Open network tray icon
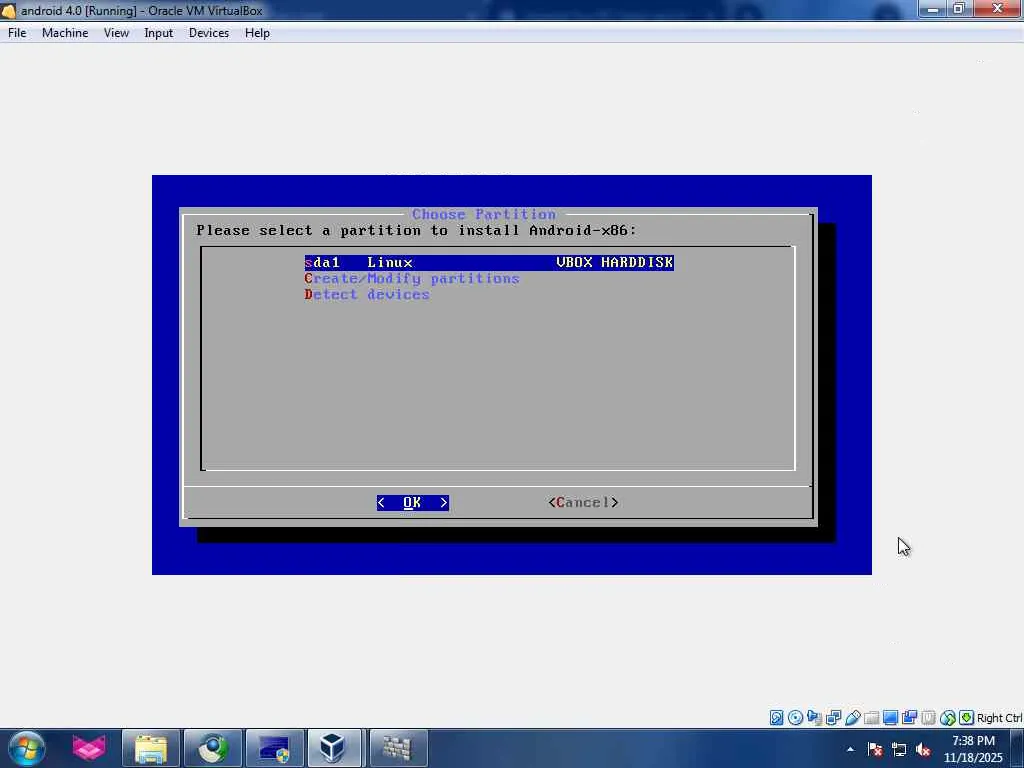The height and width of the screenshot is (768, 1024). 899,749
